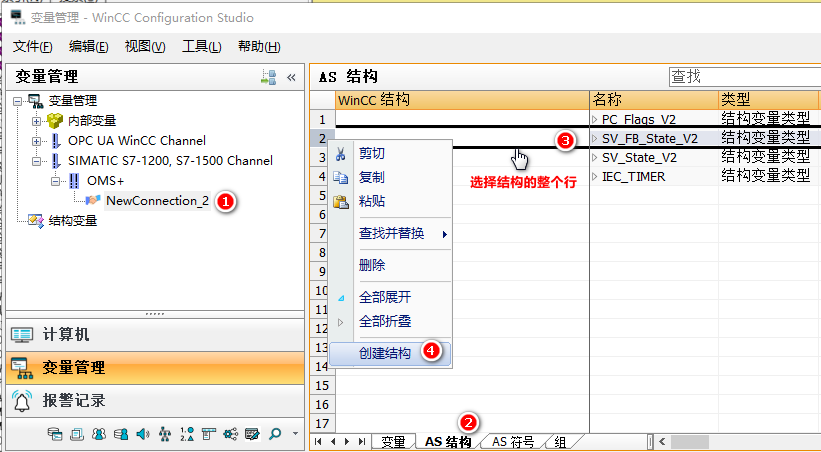The width and height of the screenshot is (821, 452).
Task: Click the speaker horn icon in bottom toolbar
Action: [x=141, y=434]
